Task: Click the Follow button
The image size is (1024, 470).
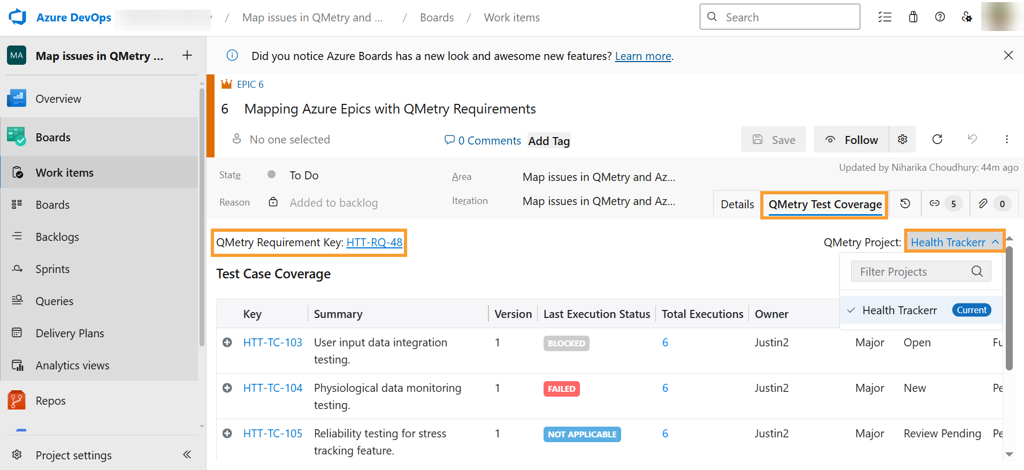Action: tap(852, 140)
